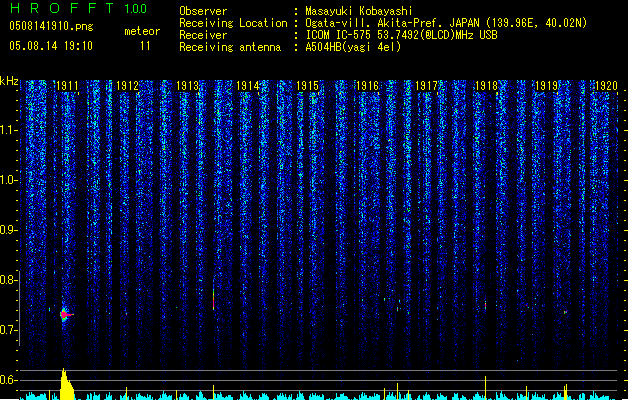Click the meteor count value 11
This screenshot has width=629, height=400.
click(145, 46)
